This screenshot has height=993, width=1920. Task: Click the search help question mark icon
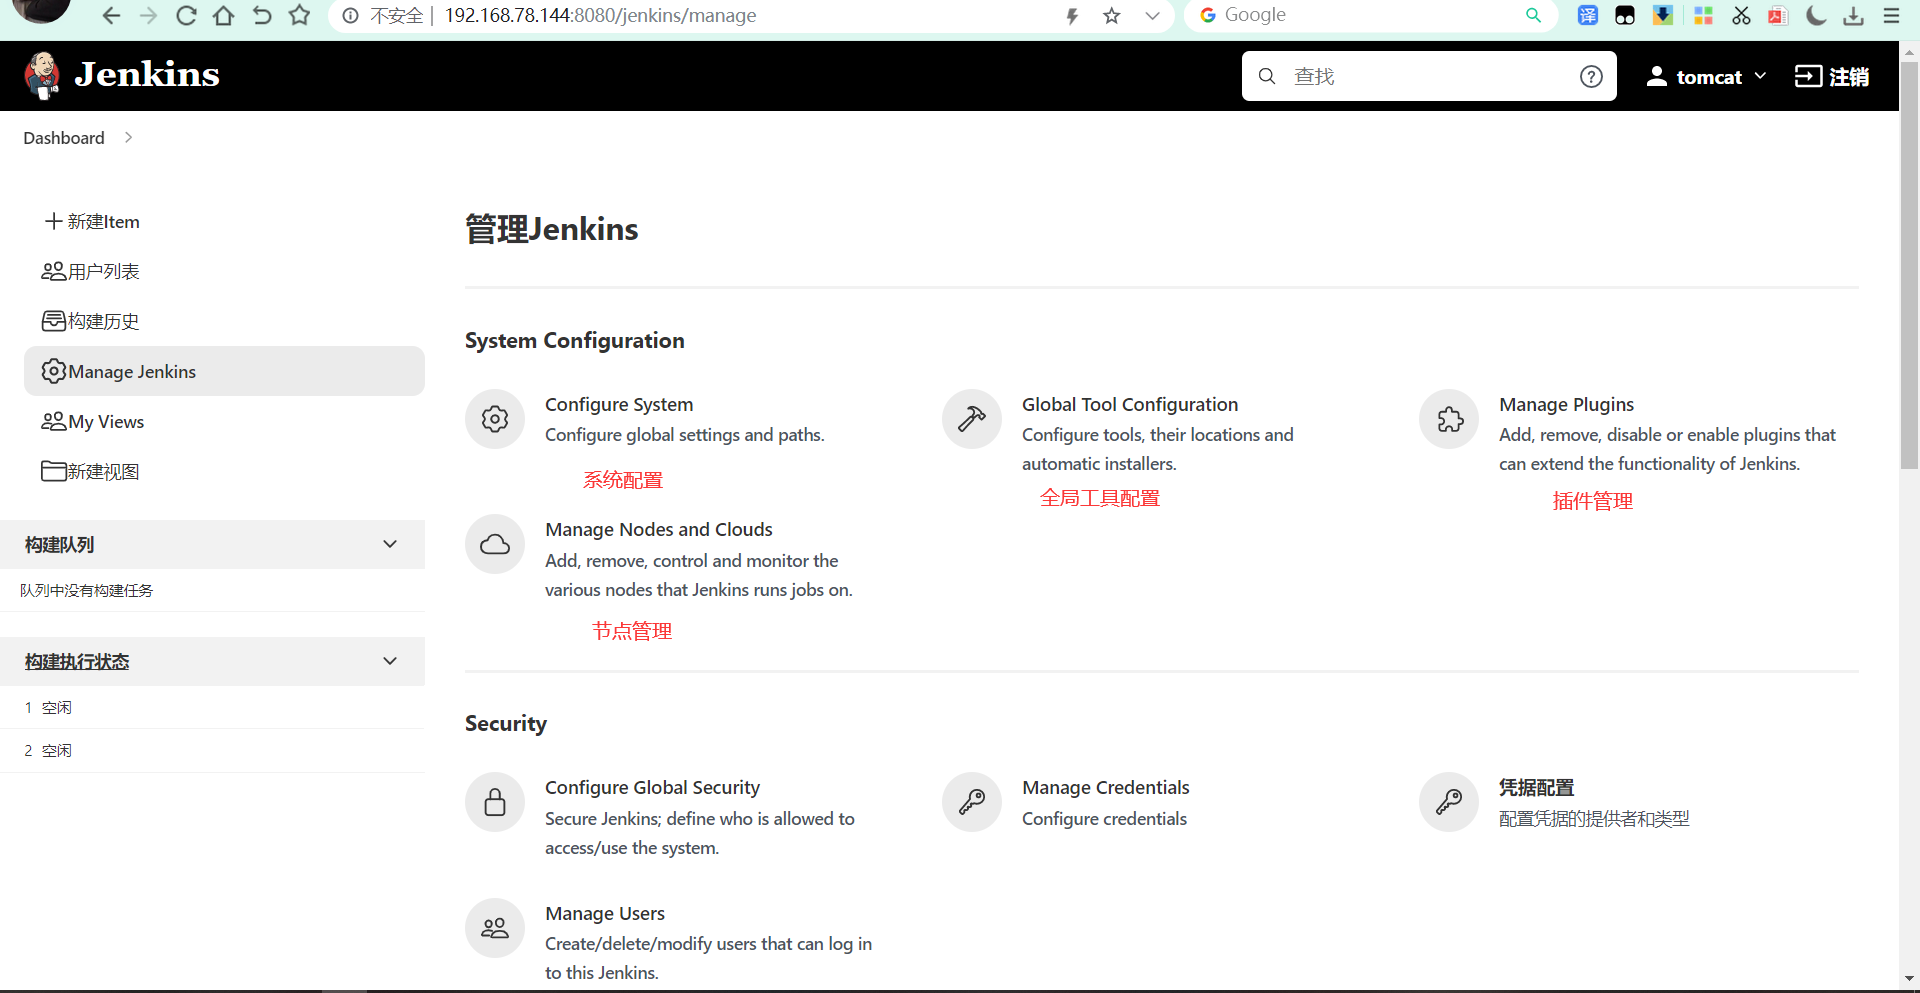(x=1591, y=77)
